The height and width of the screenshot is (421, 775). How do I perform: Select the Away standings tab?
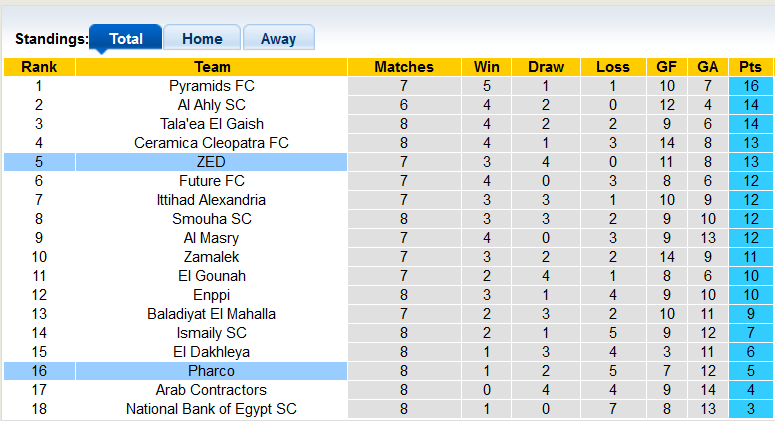[278, 39]
